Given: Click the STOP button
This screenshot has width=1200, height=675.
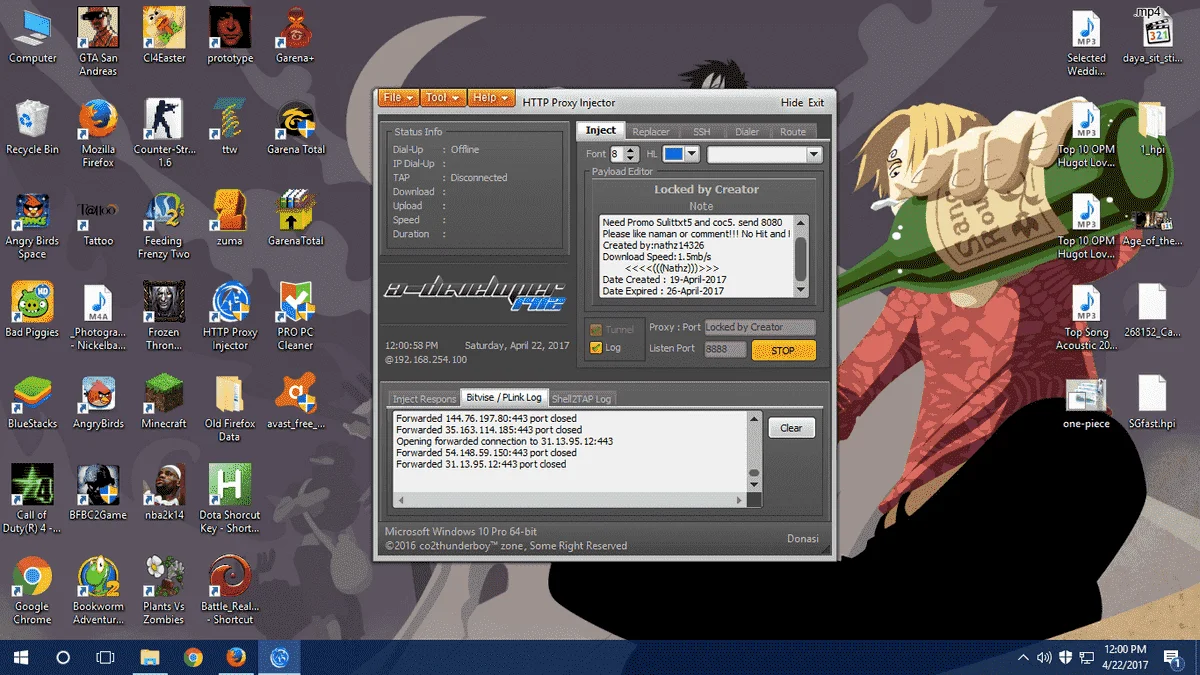Looking at the screenshot, I should click(783, 351).
